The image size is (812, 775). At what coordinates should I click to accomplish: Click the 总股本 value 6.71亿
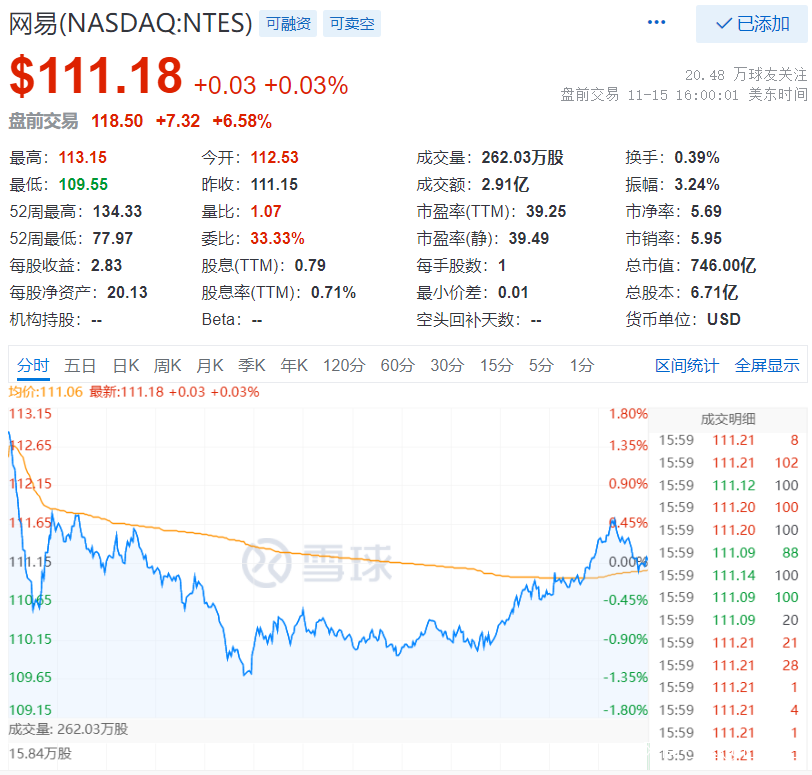tap(714, 292)
